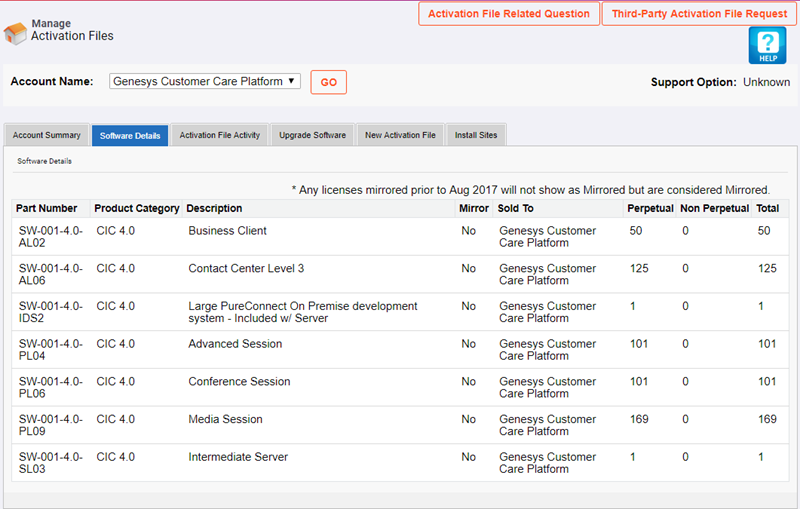Click the Total column header
The image size is (800, 509).
767,208
